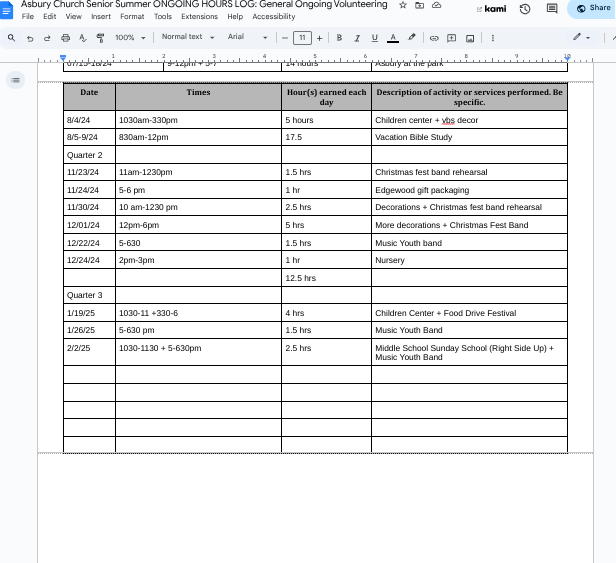Move document to a folder
The image size is (616, 563).
coord(420,6)
